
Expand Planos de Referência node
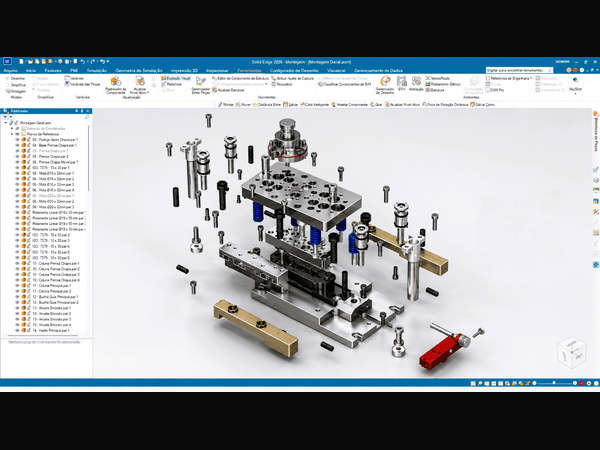(x=12, y=134)
